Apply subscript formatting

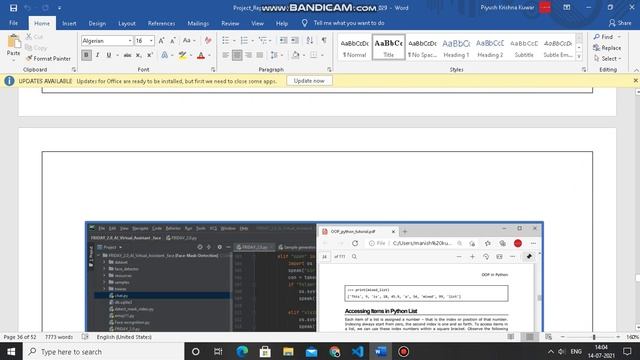coord(139,55)
